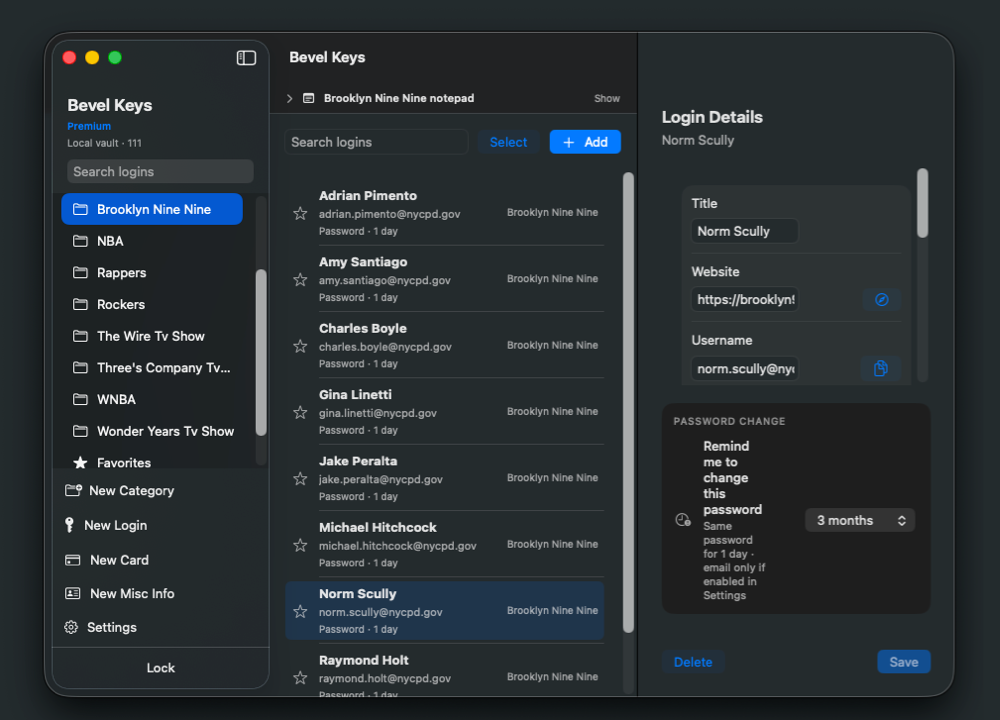Select the Rappers category
Viewport: 1000px width, 720px height.
pyautogui.click(x=152, y=273)
